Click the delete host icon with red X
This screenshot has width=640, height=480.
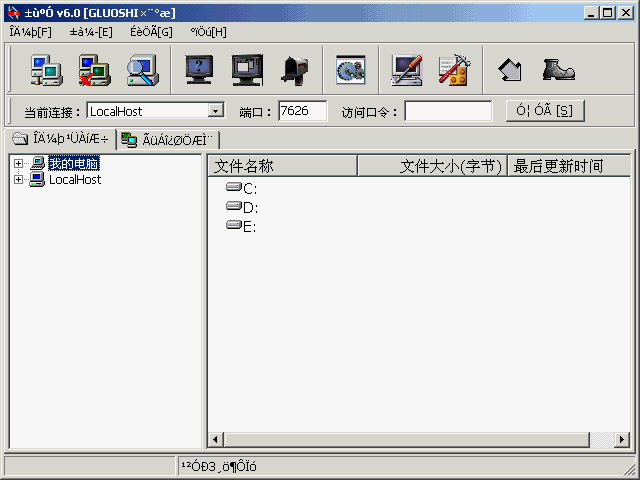pos(94,70)
